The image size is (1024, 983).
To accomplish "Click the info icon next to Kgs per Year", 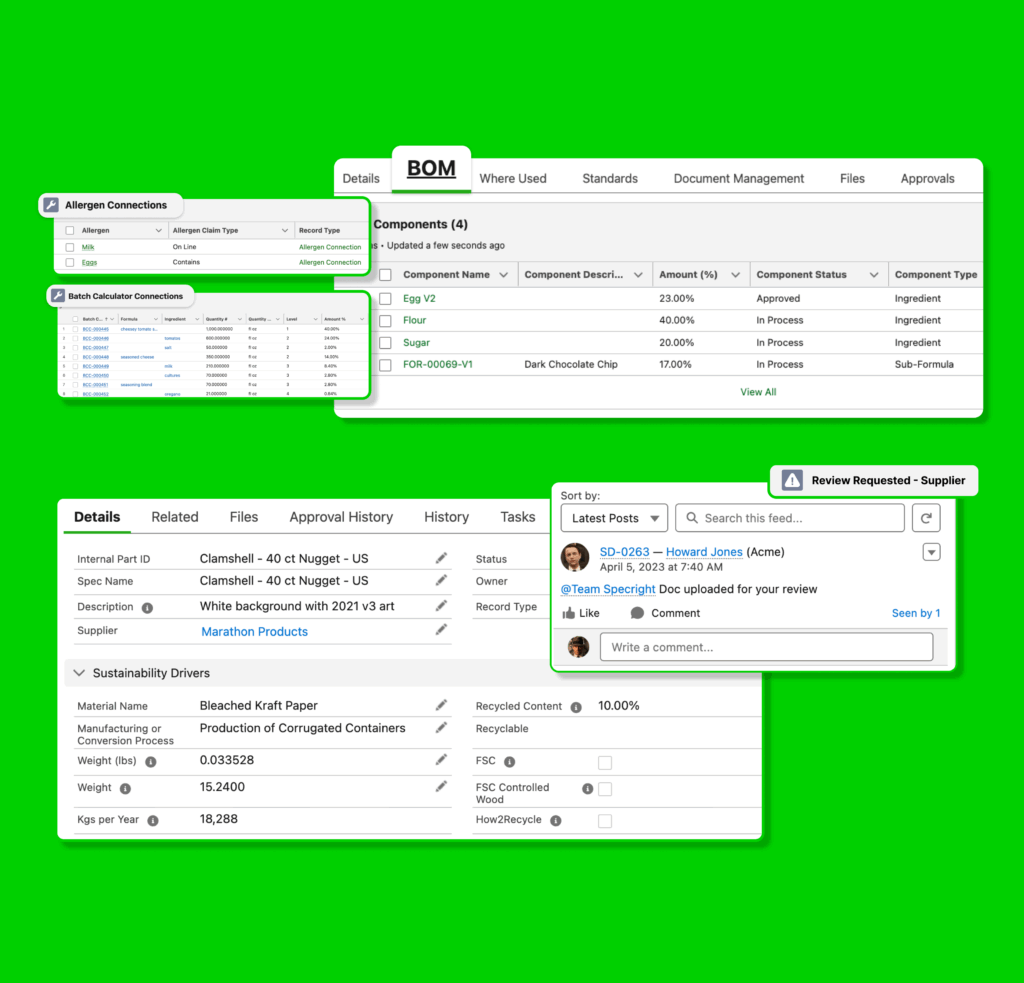I will click(153, 820).
